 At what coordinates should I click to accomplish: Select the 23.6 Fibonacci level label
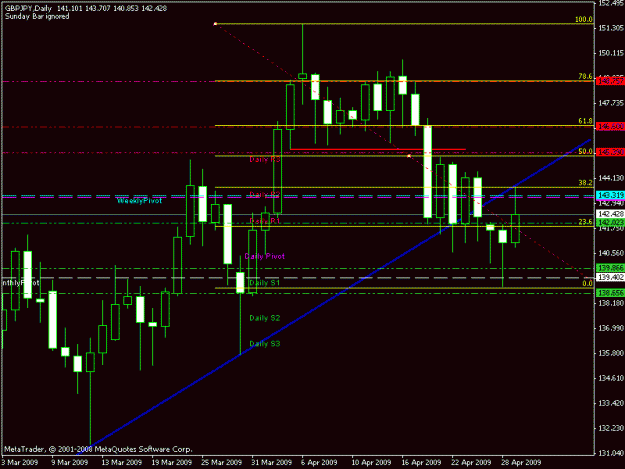(x=585, y=222)
